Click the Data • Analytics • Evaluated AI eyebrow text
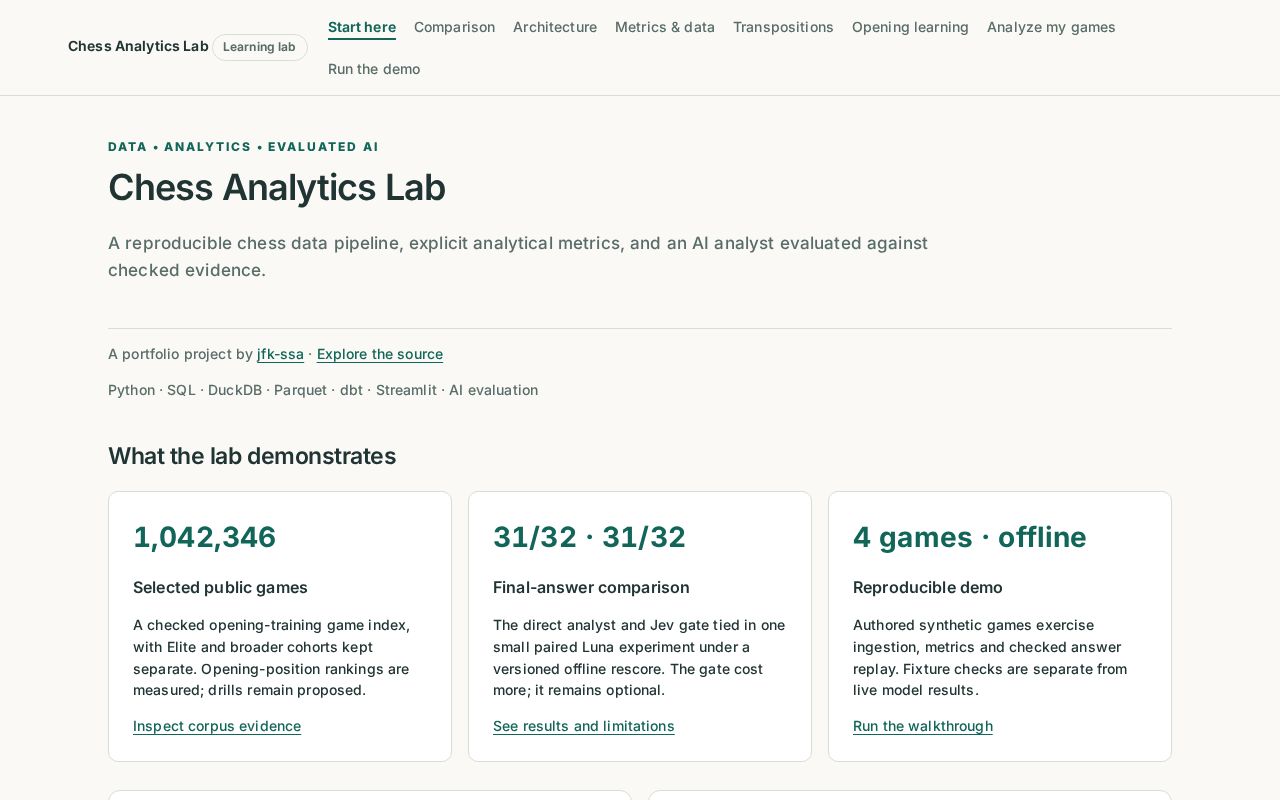This screenshot has width=1280, height=800. [243, 147]
